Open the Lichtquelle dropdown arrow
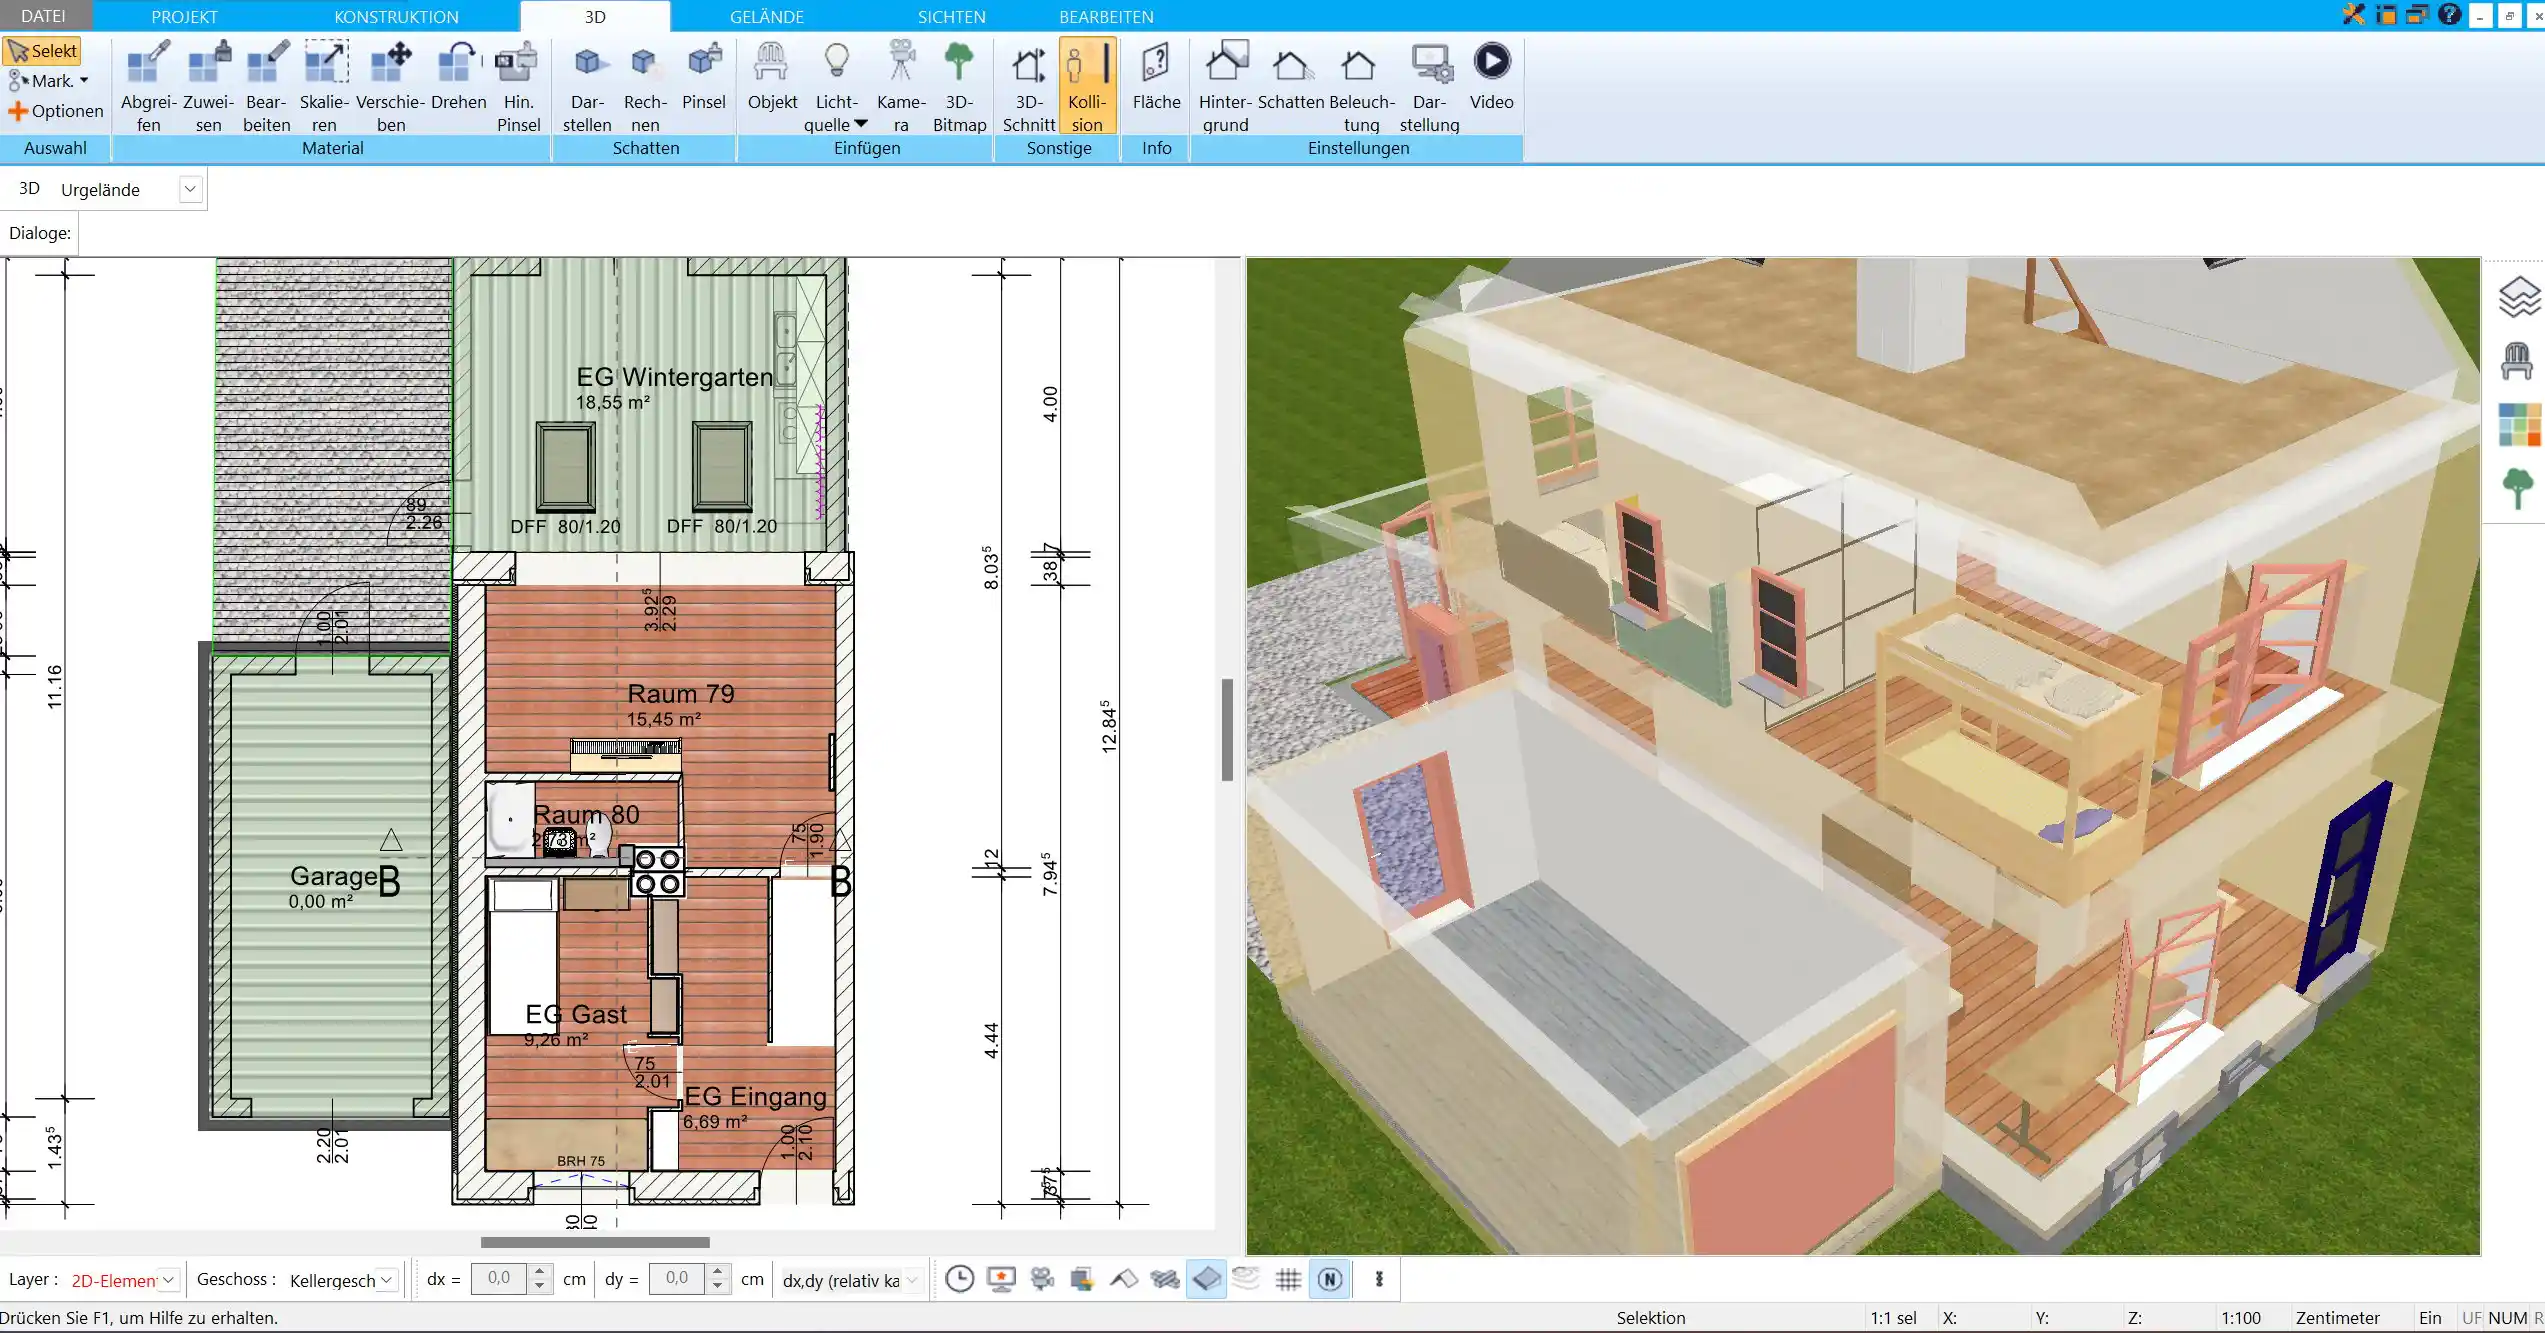Image resolution: width=2545 pixels, height=1333 pixels. [x=861, y=124]
